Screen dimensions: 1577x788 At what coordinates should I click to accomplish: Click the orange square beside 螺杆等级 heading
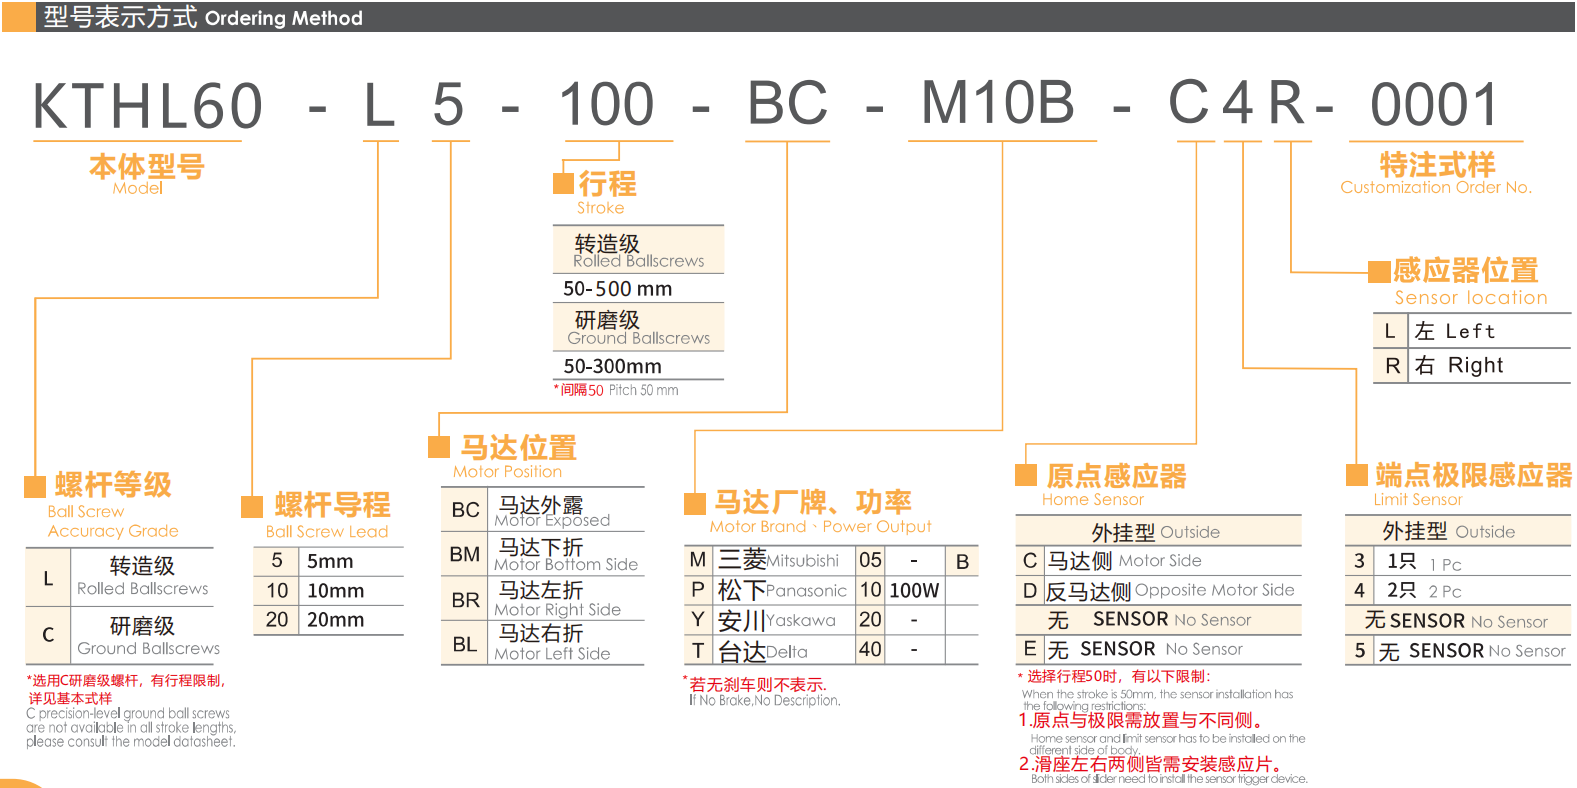pos(35,486)
